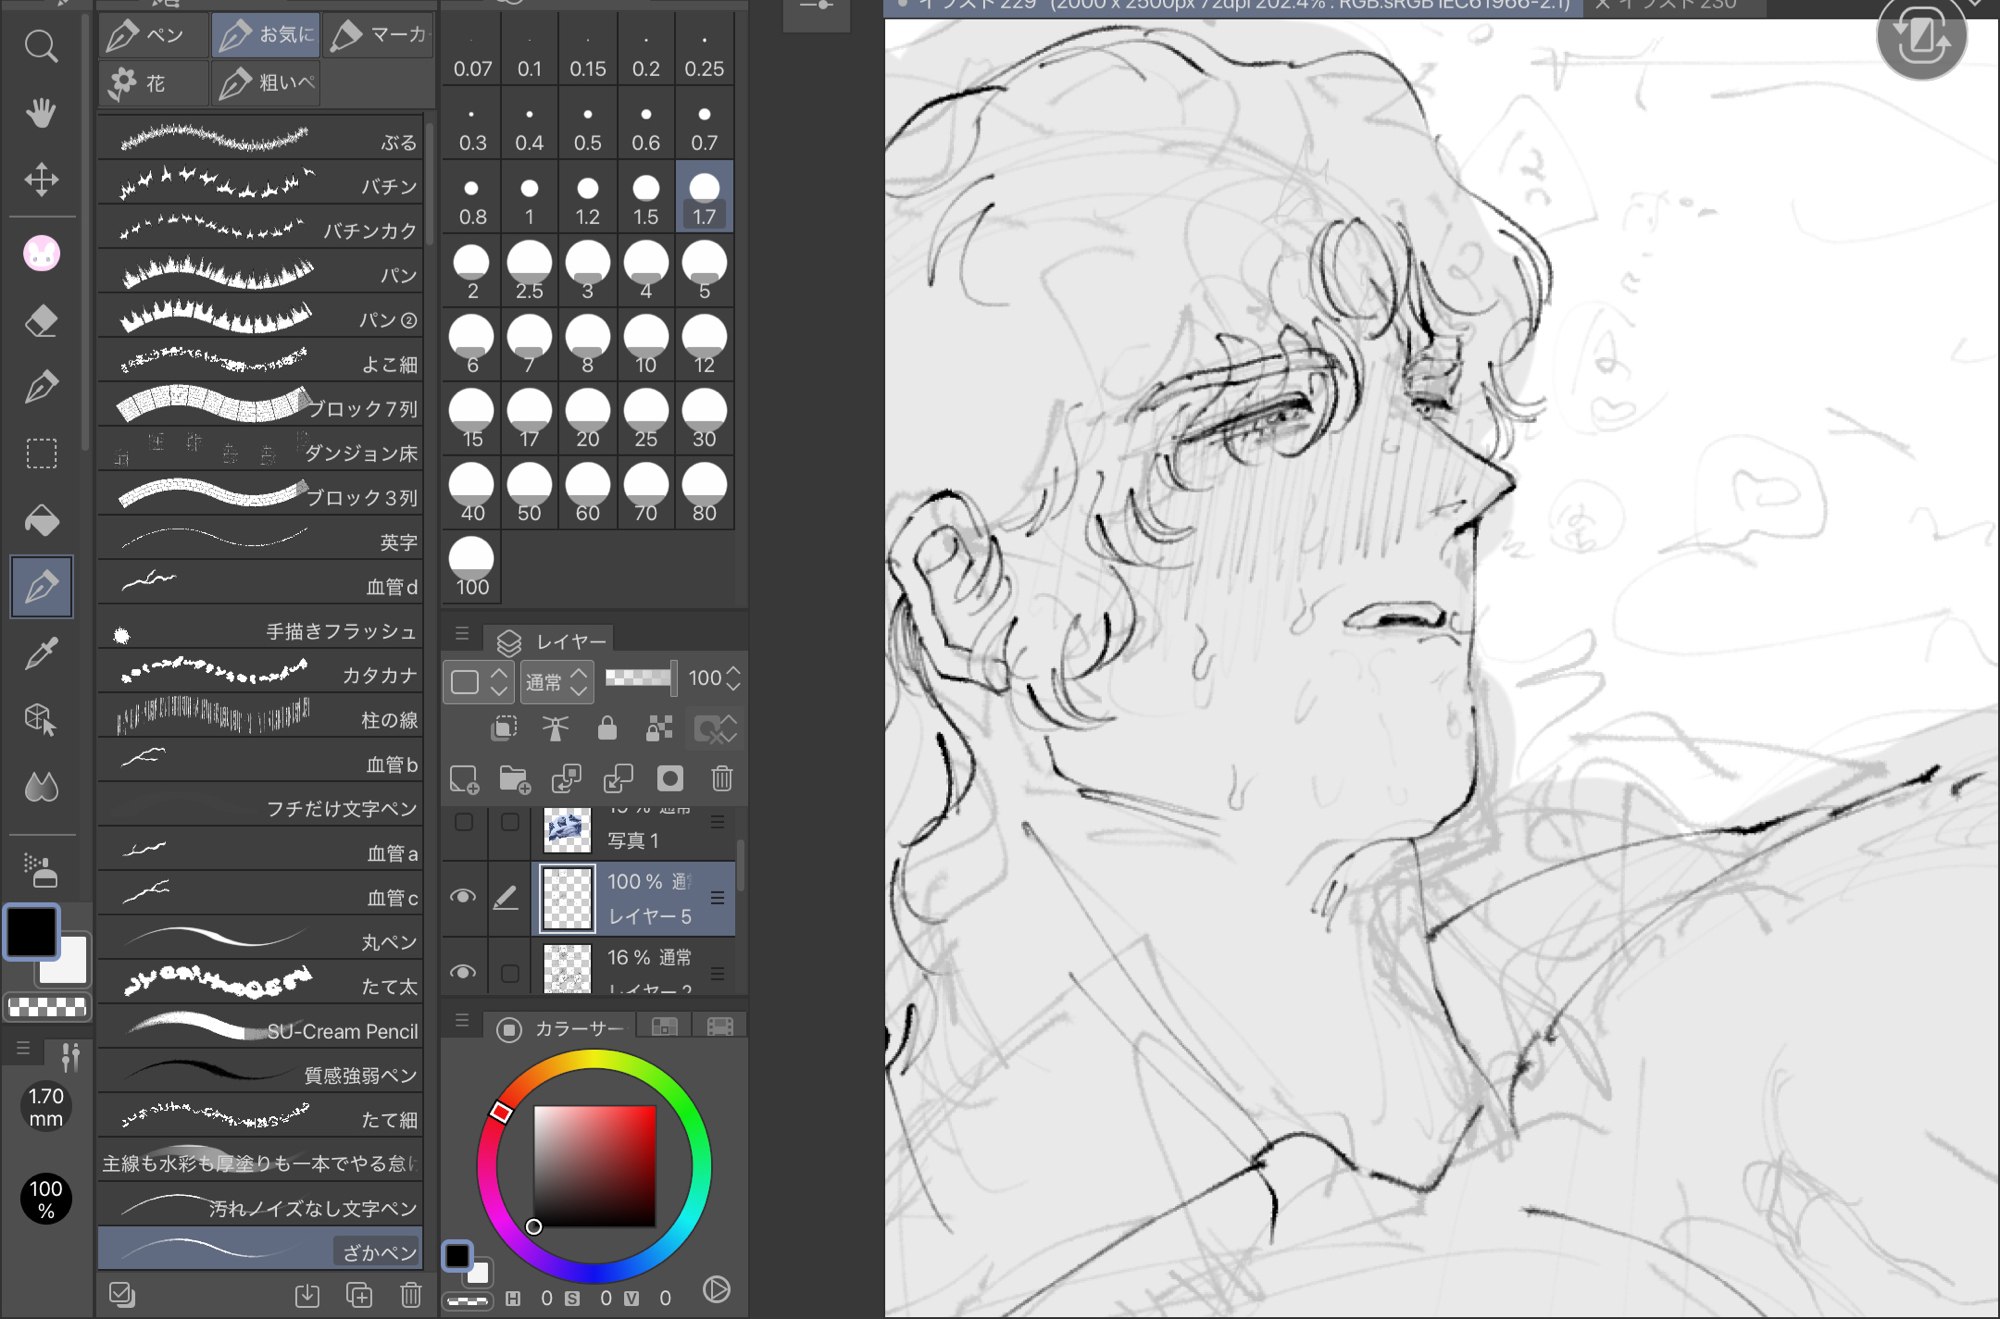This screenshot has height=1319, width=2000.
Task: Click the layer opacity 100 stepper arrows
Action: tap(733, 678)
